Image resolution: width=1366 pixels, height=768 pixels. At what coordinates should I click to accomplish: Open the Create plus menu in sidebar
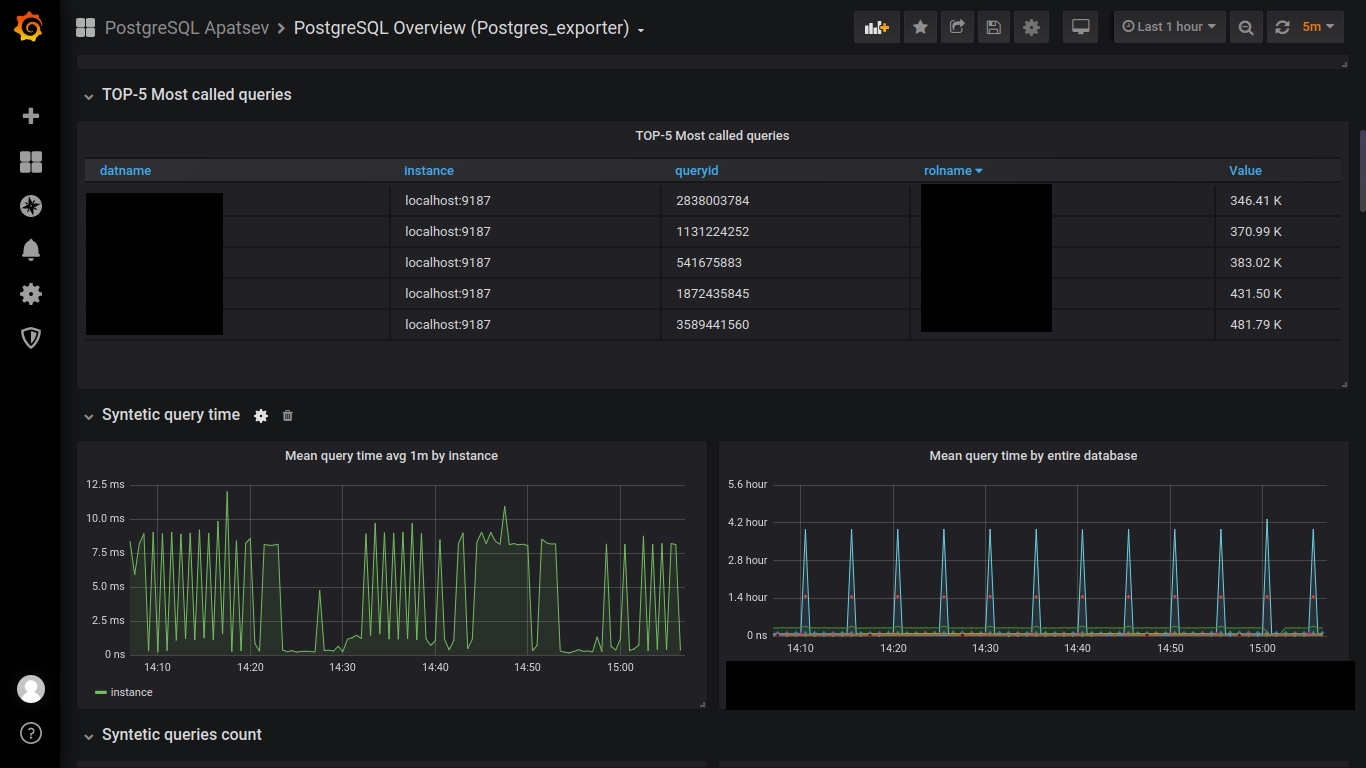tap(31, 116)
